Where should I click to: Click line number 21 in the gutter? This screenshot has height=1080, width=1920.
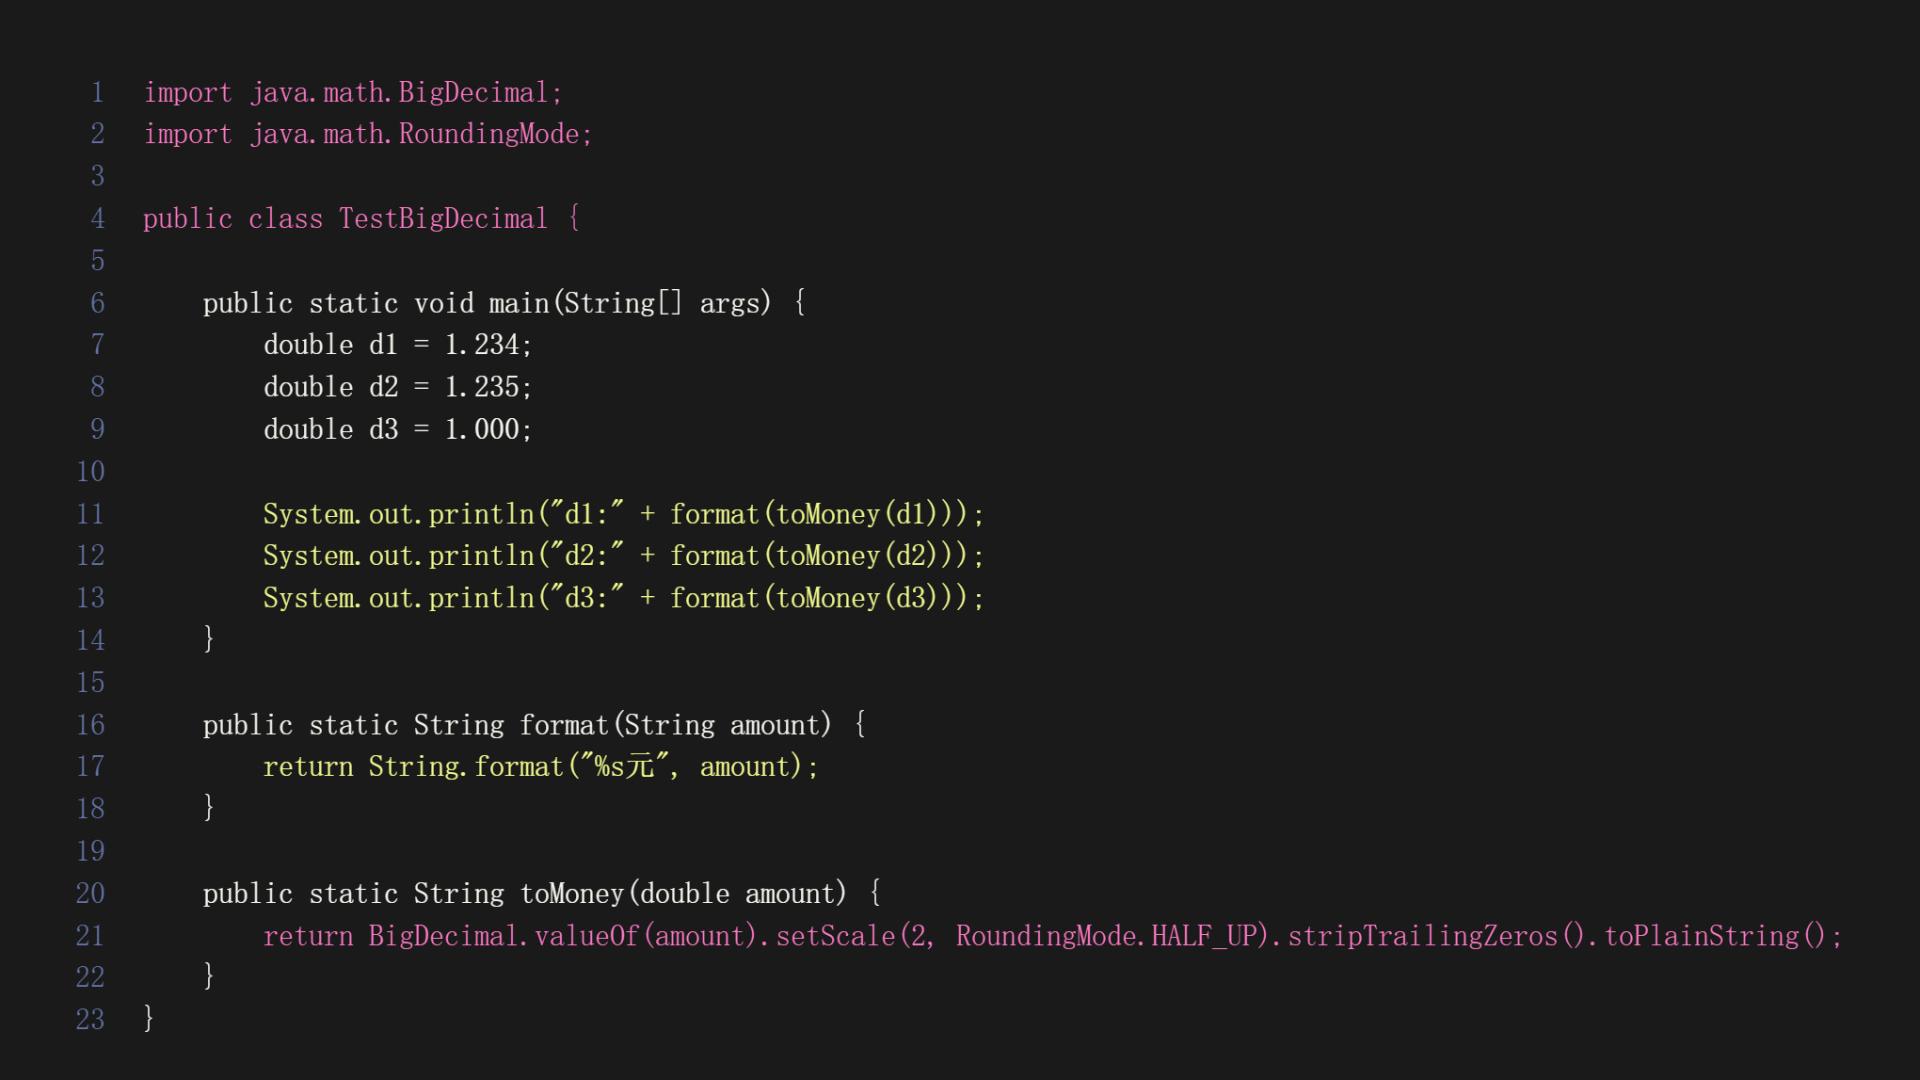pyautogui.click(x=90, y=936)
